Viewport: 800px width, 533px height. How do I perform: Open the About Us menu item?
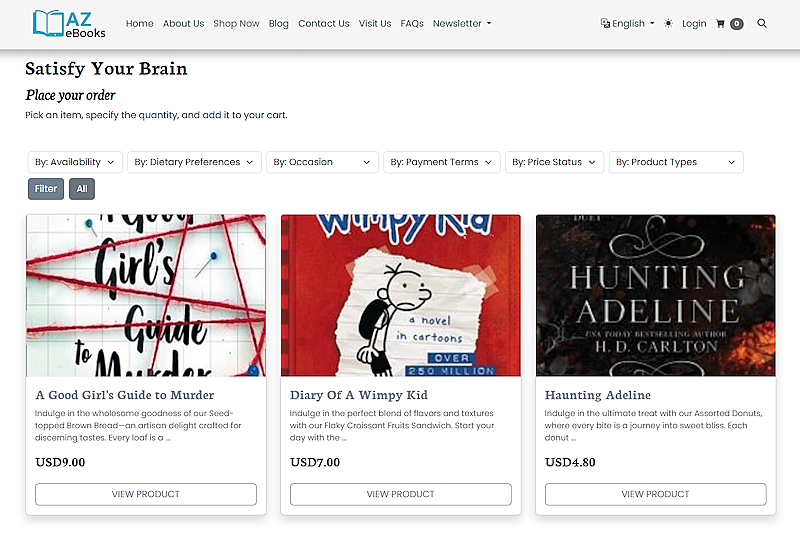point(183,23)
